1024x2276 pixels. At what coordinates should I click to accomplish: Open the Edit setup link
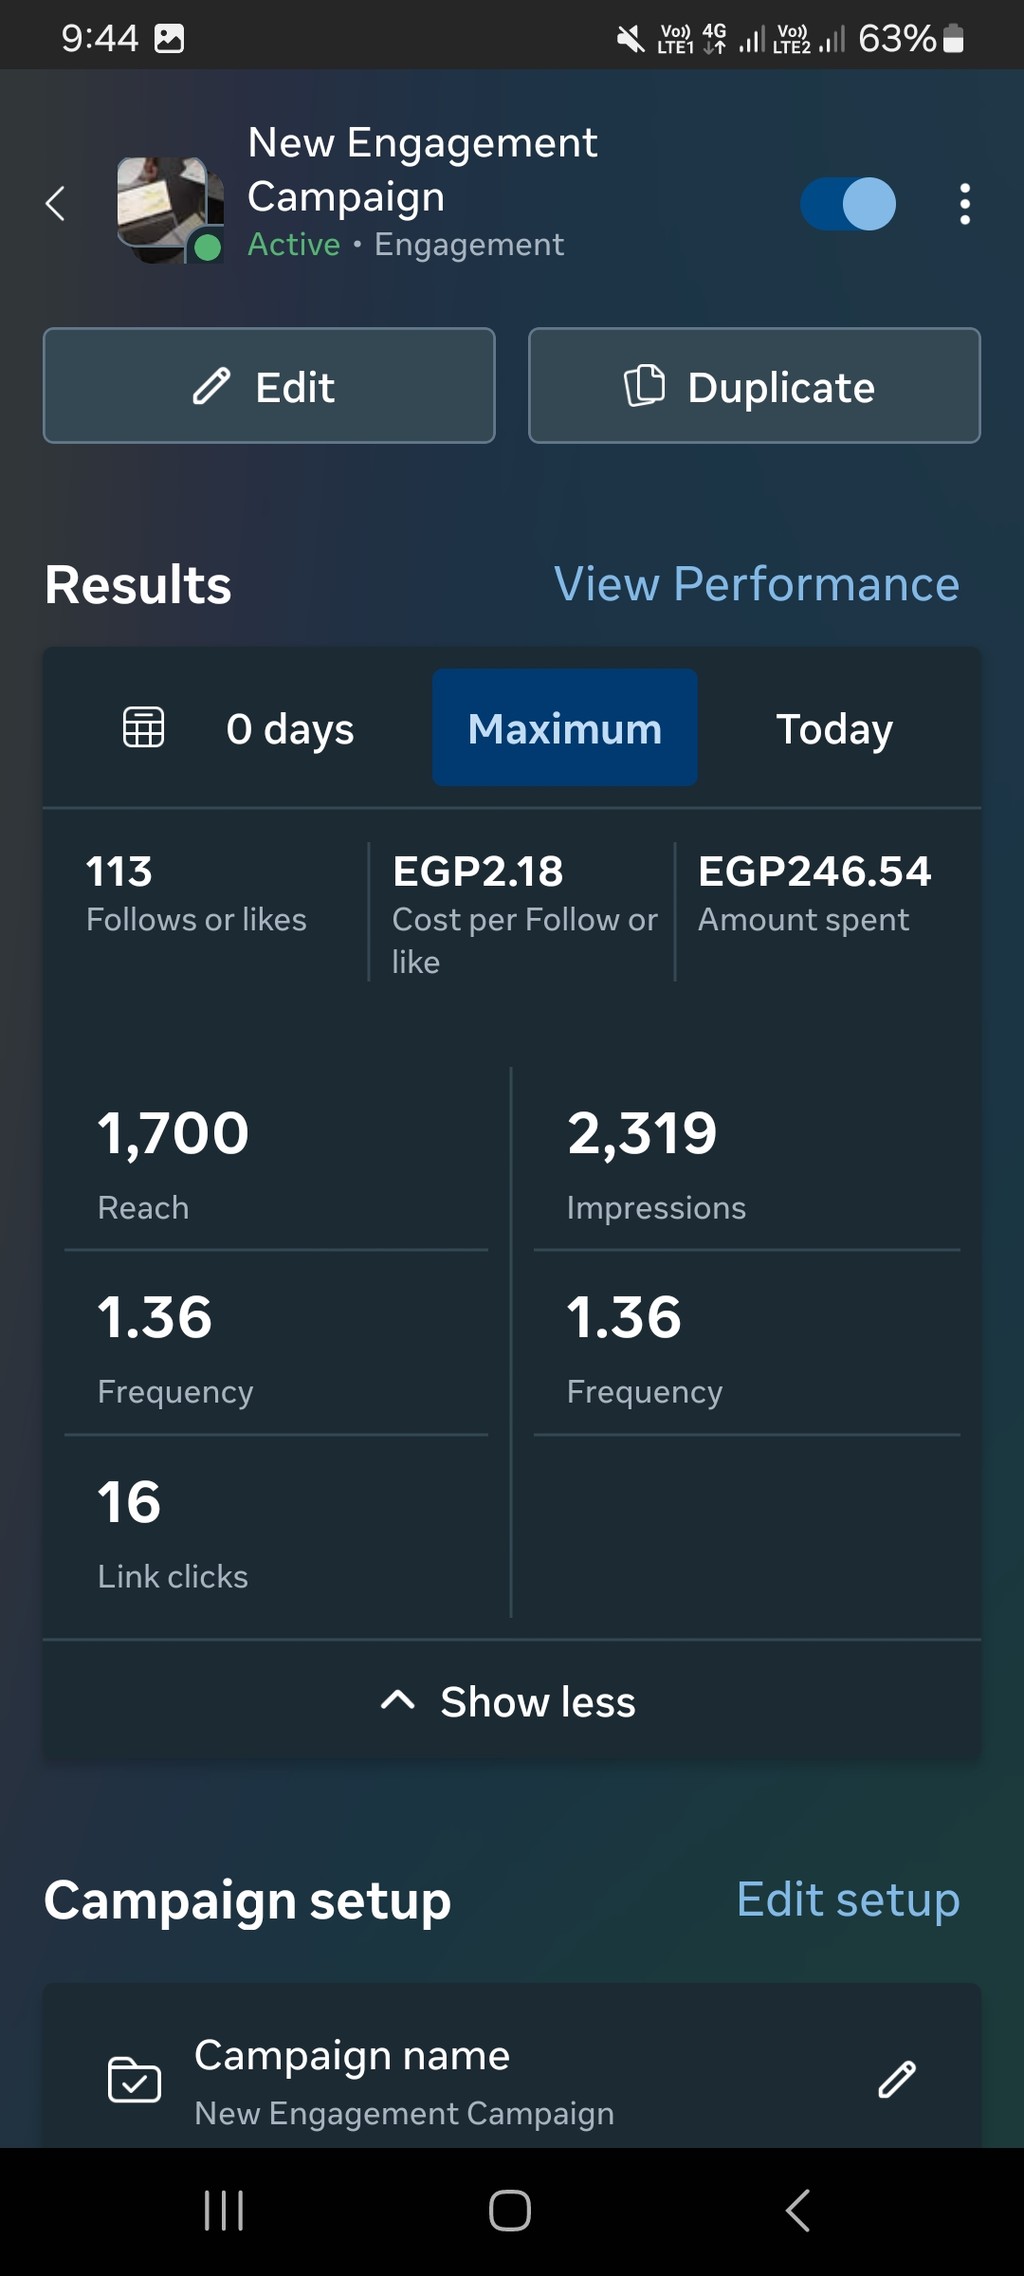[x=847, y=1899]
